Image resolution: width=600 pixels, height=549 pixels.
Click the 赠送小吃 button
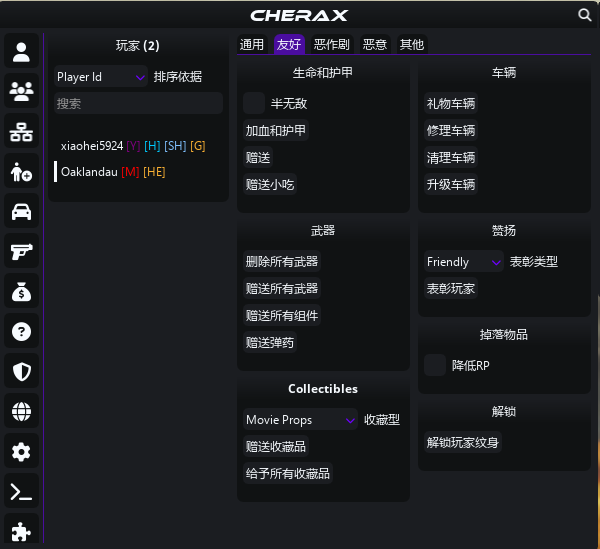click(270, 184)
